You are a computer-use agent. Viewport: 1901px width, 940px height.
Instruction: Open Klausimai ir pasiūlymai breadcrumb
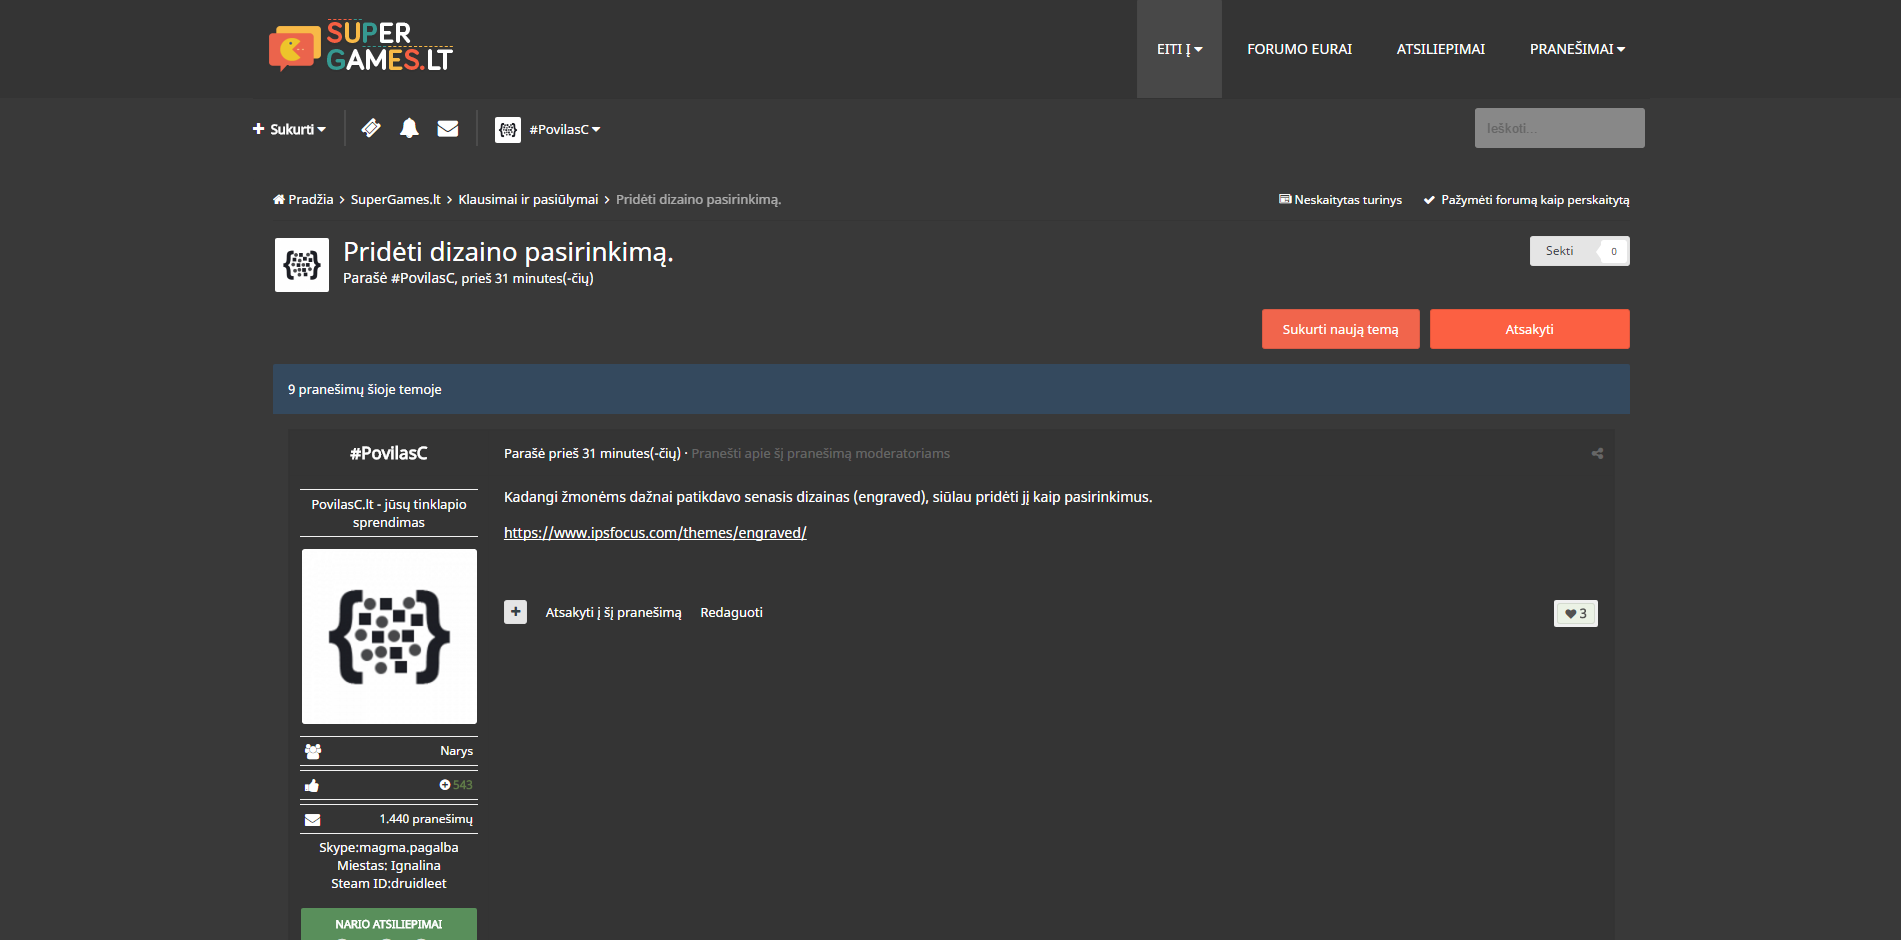pyautogui.click(x=528, y=199)
